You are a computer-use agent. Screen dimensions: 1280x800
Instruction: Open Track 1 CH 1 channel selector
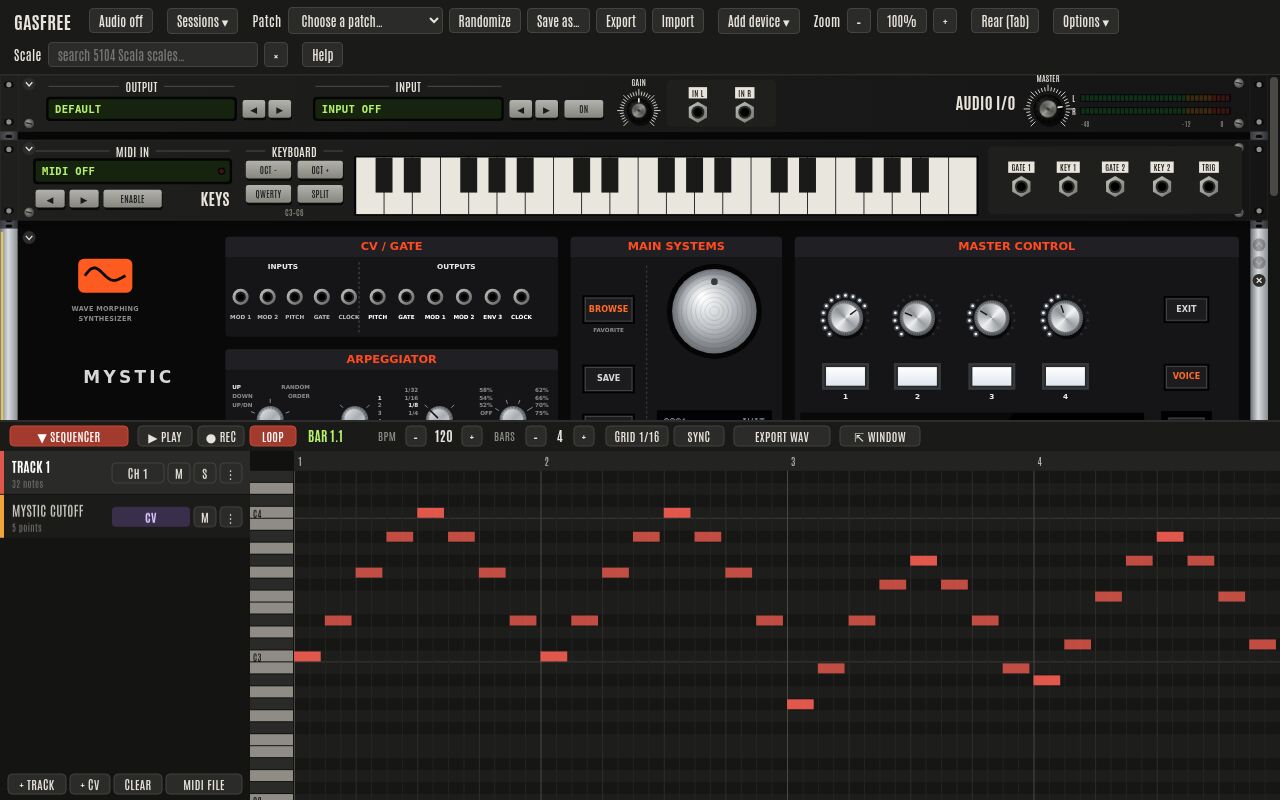pyautogui.click(x=138, y=474)
